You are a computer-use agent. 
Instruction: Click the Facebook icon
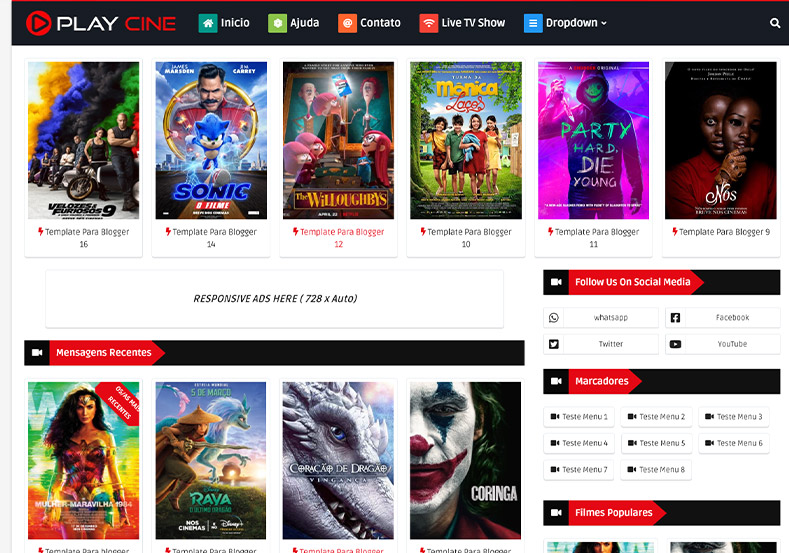coord(675,318)
